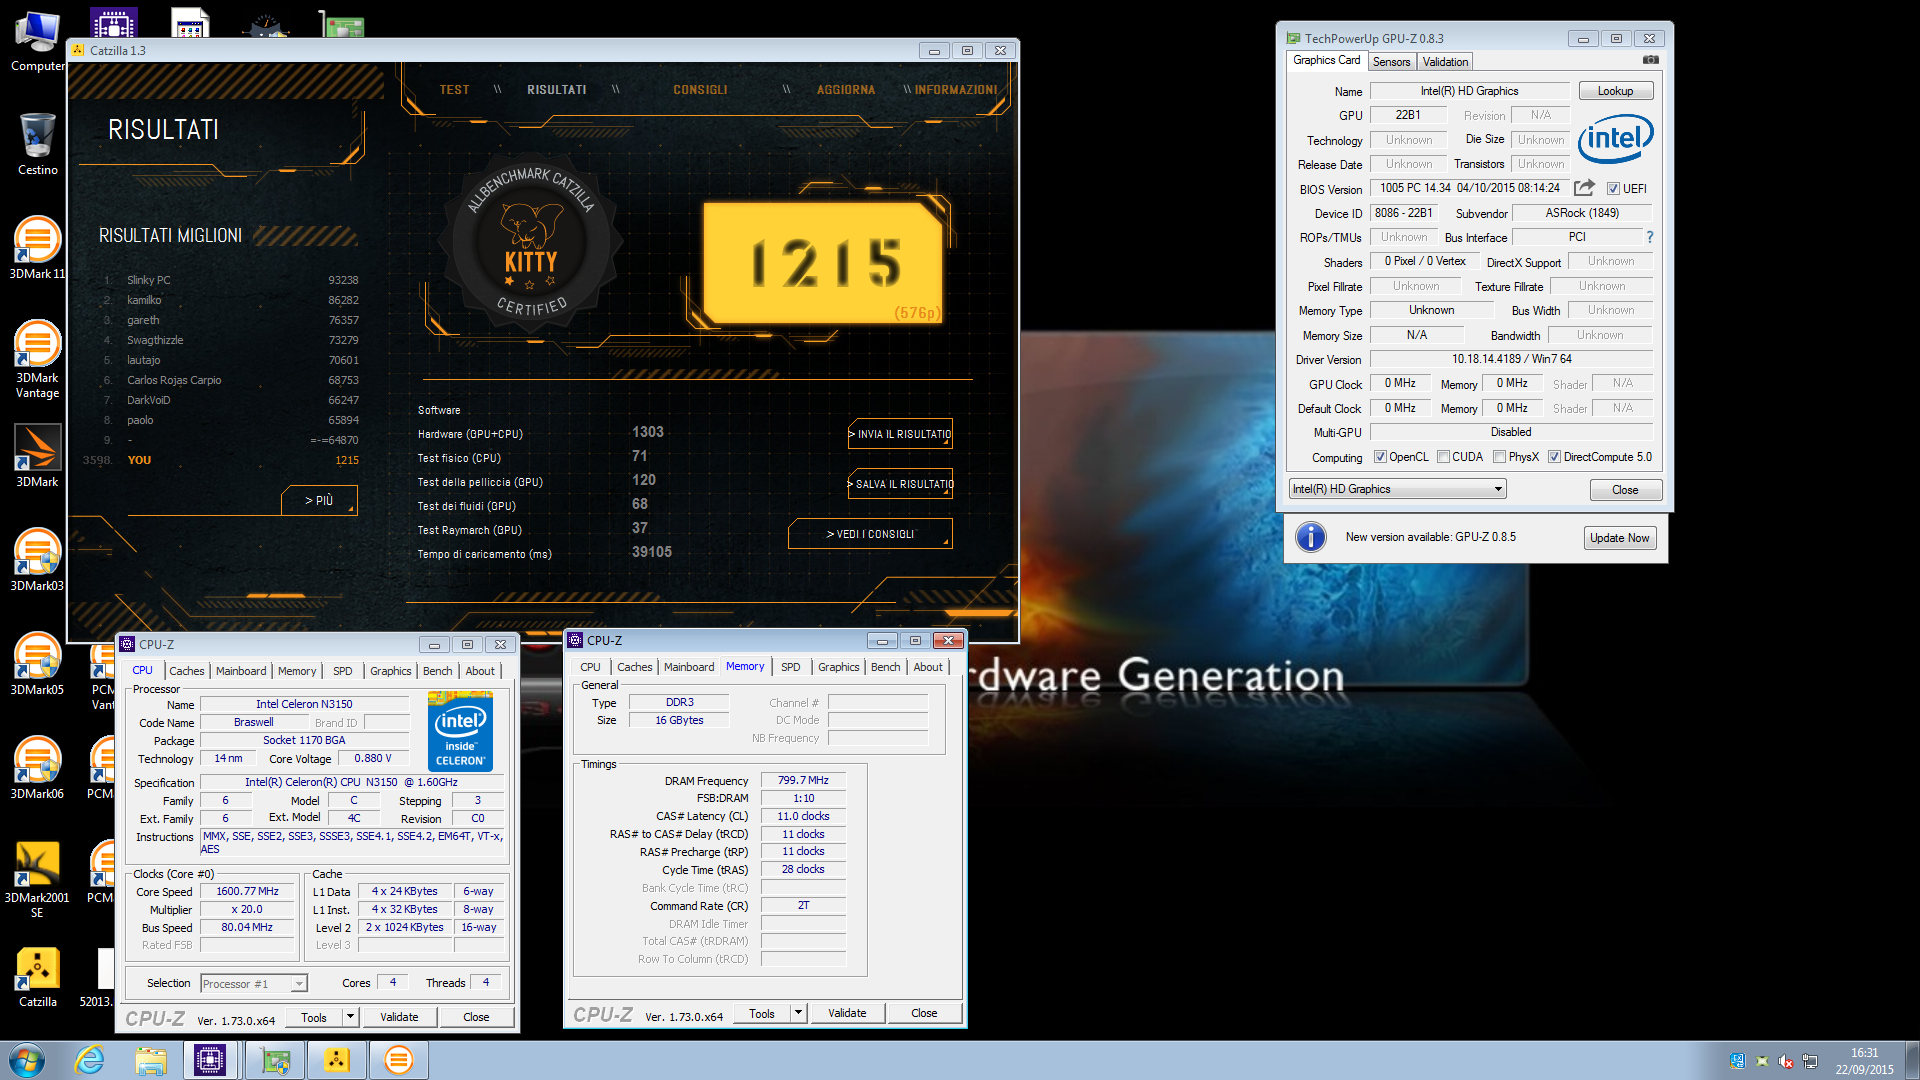Viewport: 1920px width, 1080px height.
Task: Click Driver Version value 10.18.14.4189 / Win7 64
Action: pos(1511,359)
